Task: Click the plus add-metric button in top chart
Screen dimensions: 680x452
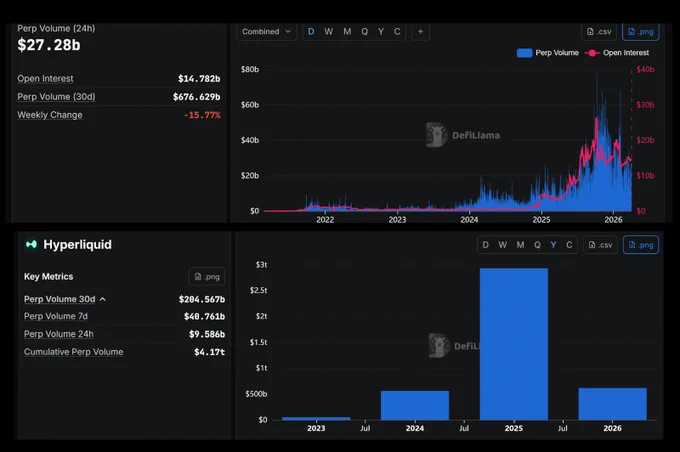Action: (420, 32)
